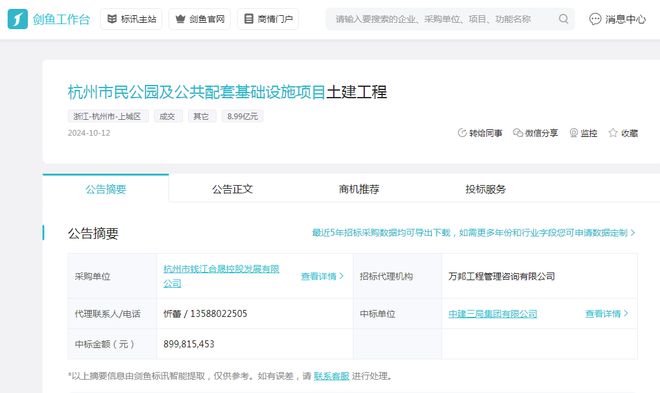This screenshot has height=393, width=660.
Task: Open the buyer link 杭州市钱江合晟控股发展有限公司
Action: click(x=221, y=276)
